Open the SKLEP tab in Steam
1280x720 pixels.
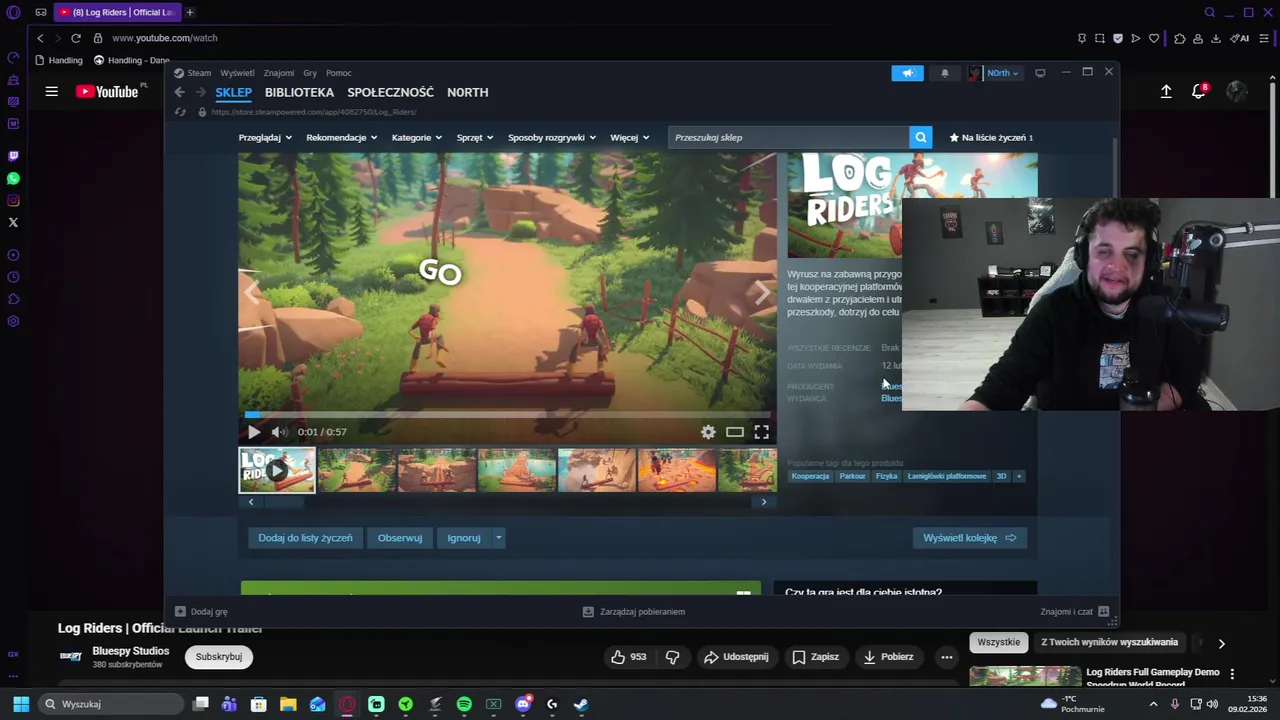pyautogui.click(x=233, y=92)
